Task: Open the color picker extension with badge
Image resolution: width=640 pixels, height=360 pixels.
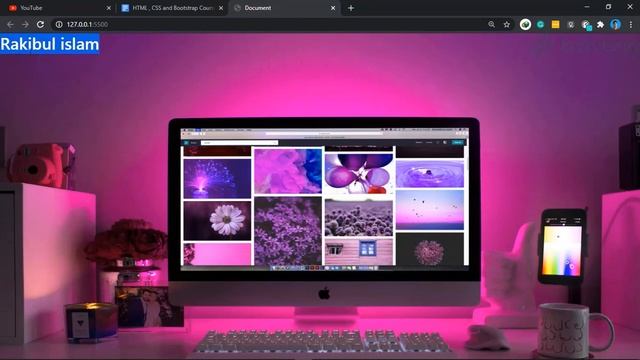Action: point(586,25)
